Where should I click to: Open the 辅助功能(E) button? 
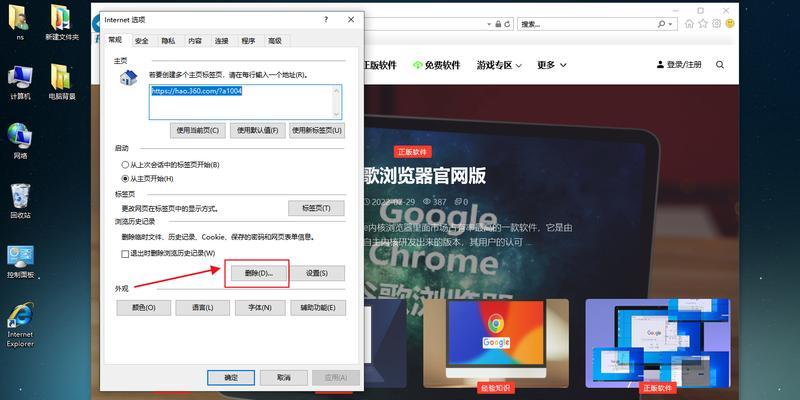click(318, 308)
